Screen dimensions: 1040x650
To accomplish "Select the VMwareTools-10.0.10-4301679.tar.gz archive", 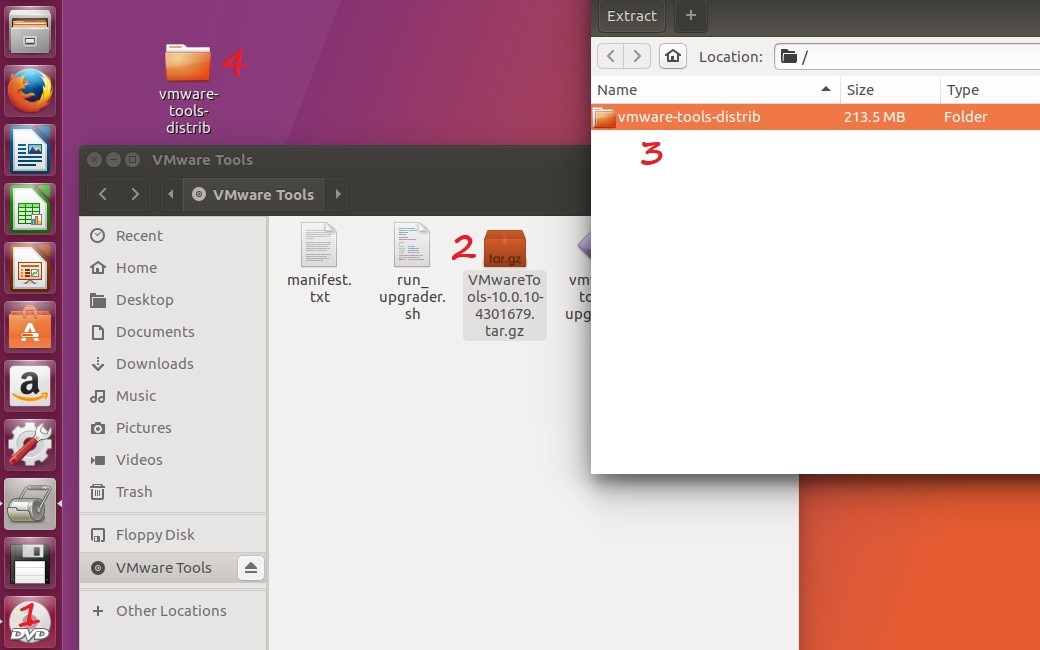I will pyautogui.click(x=505, y=284).
